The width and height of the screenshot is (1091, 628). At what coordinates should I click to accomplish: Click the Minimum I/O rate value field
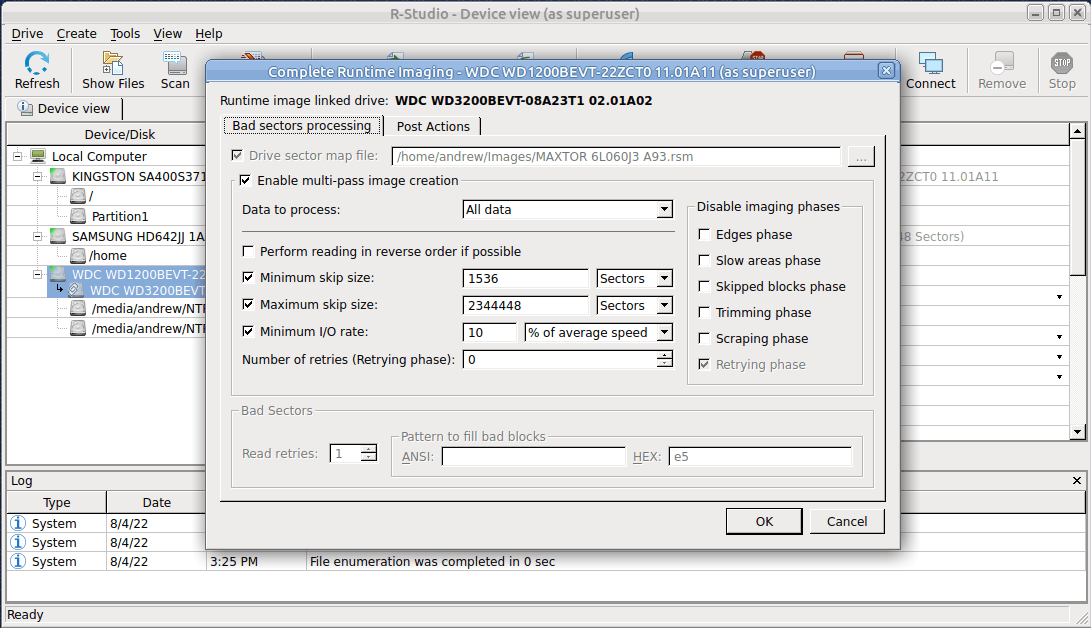point(490,332)
